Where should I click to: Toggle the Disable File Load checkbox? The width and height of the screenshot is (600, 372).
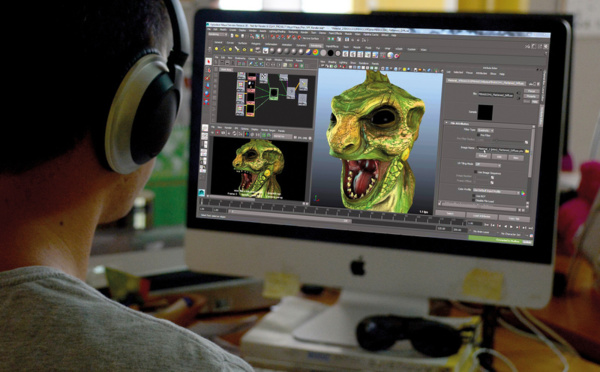pyautogui.click(x=473, y=200)
